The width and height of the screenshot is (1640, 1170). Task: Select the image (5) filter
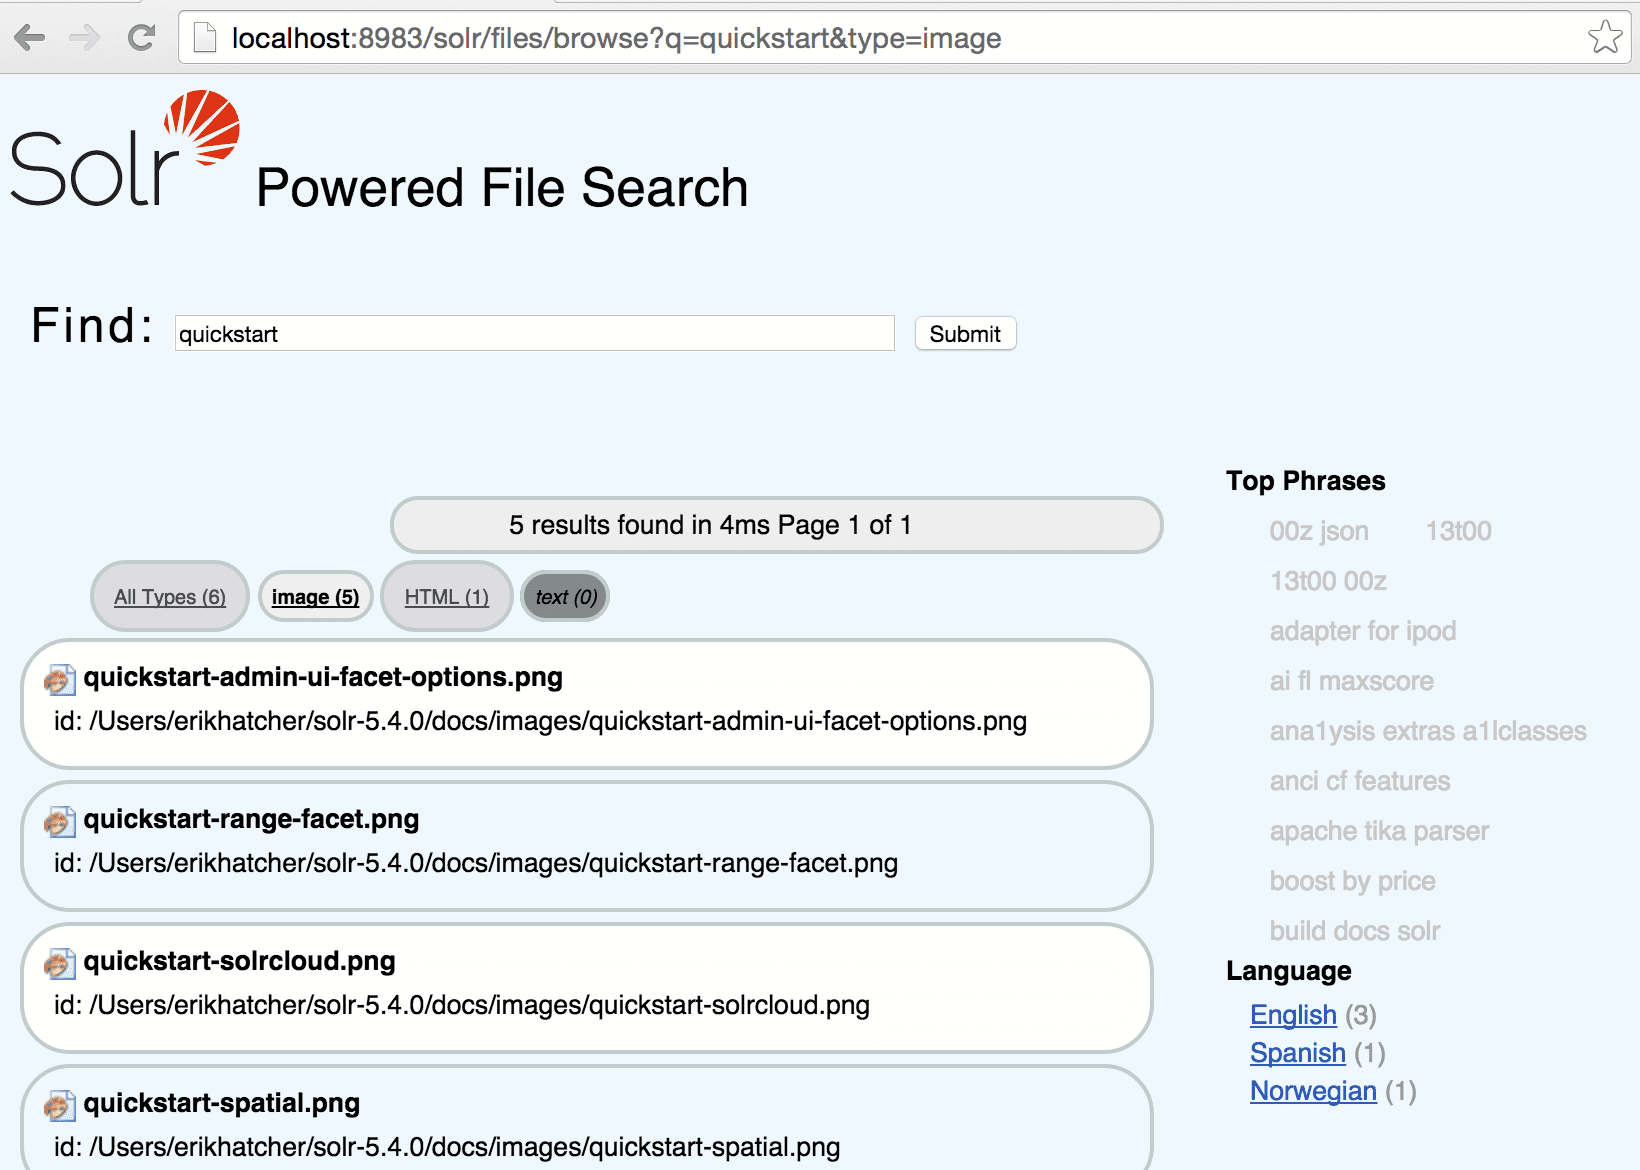click(315, 597)
